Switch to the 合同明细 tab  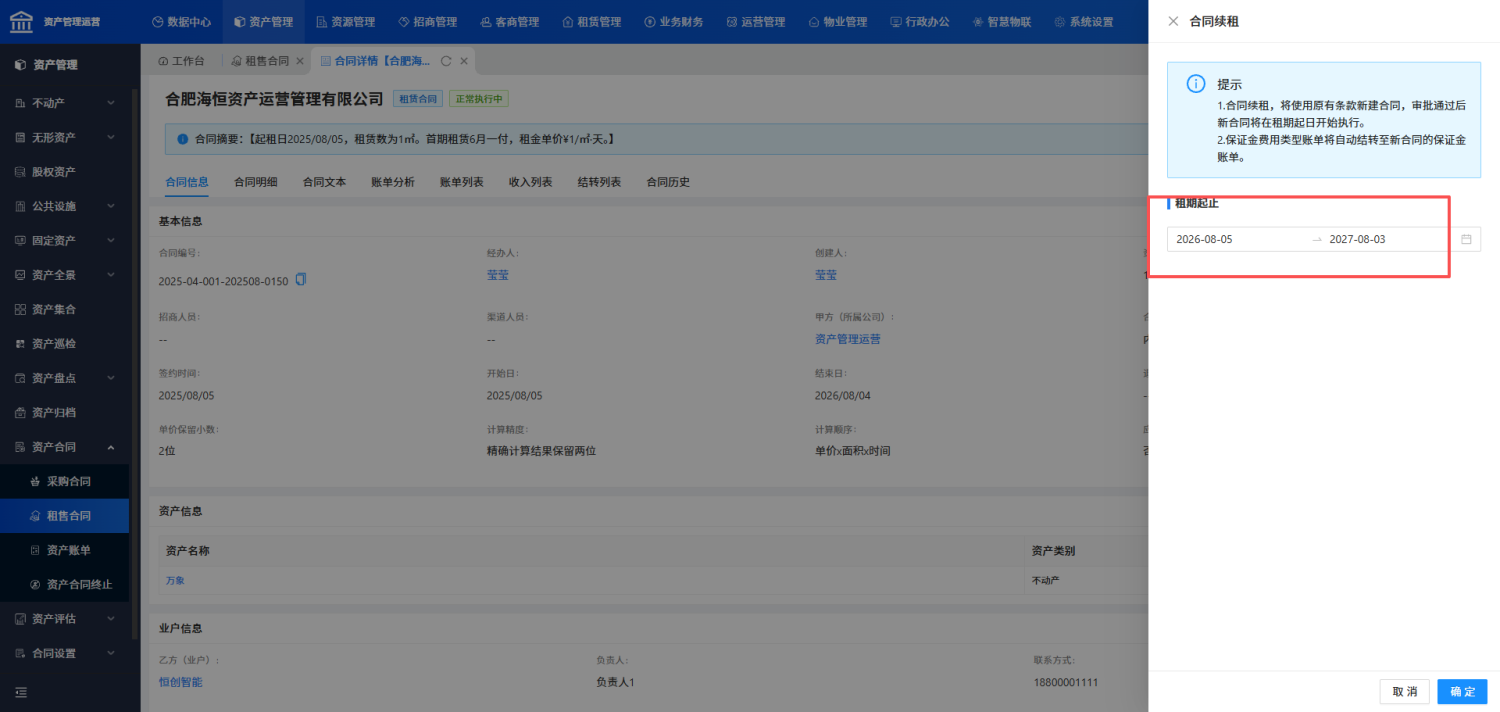pos(255,182)
